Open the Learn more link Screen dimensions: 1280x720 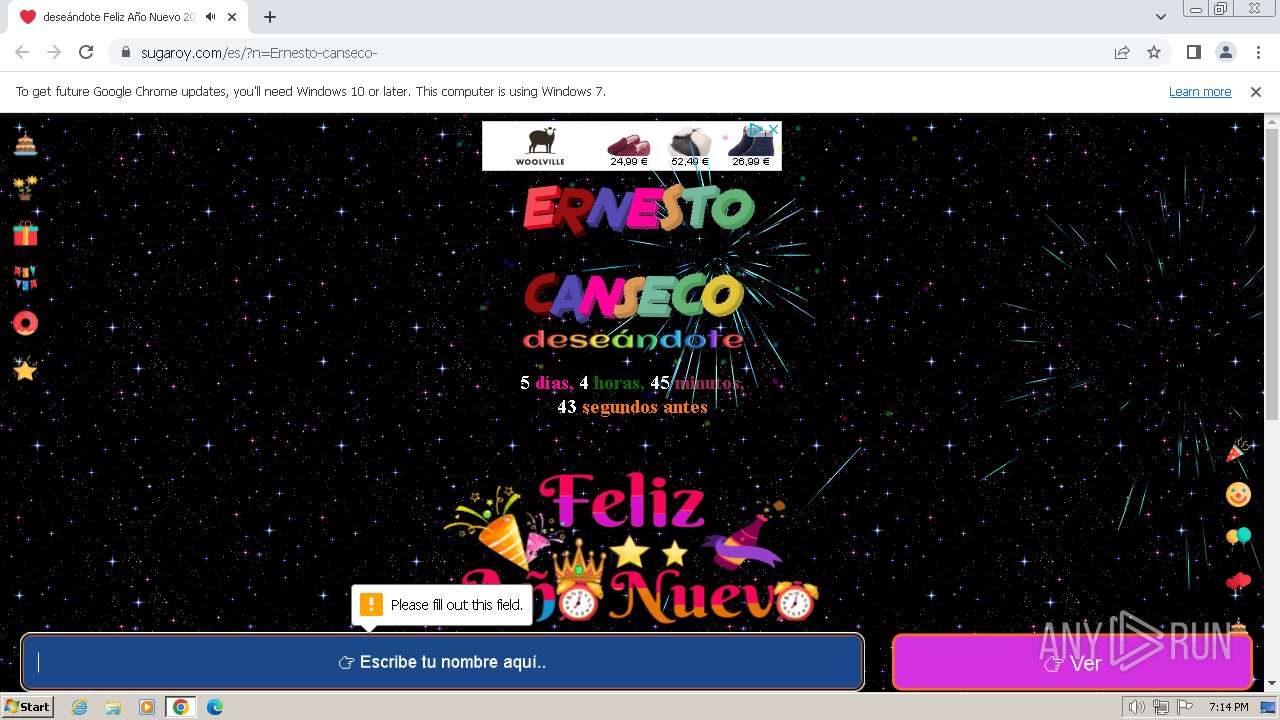click(x=1200, y=92)
